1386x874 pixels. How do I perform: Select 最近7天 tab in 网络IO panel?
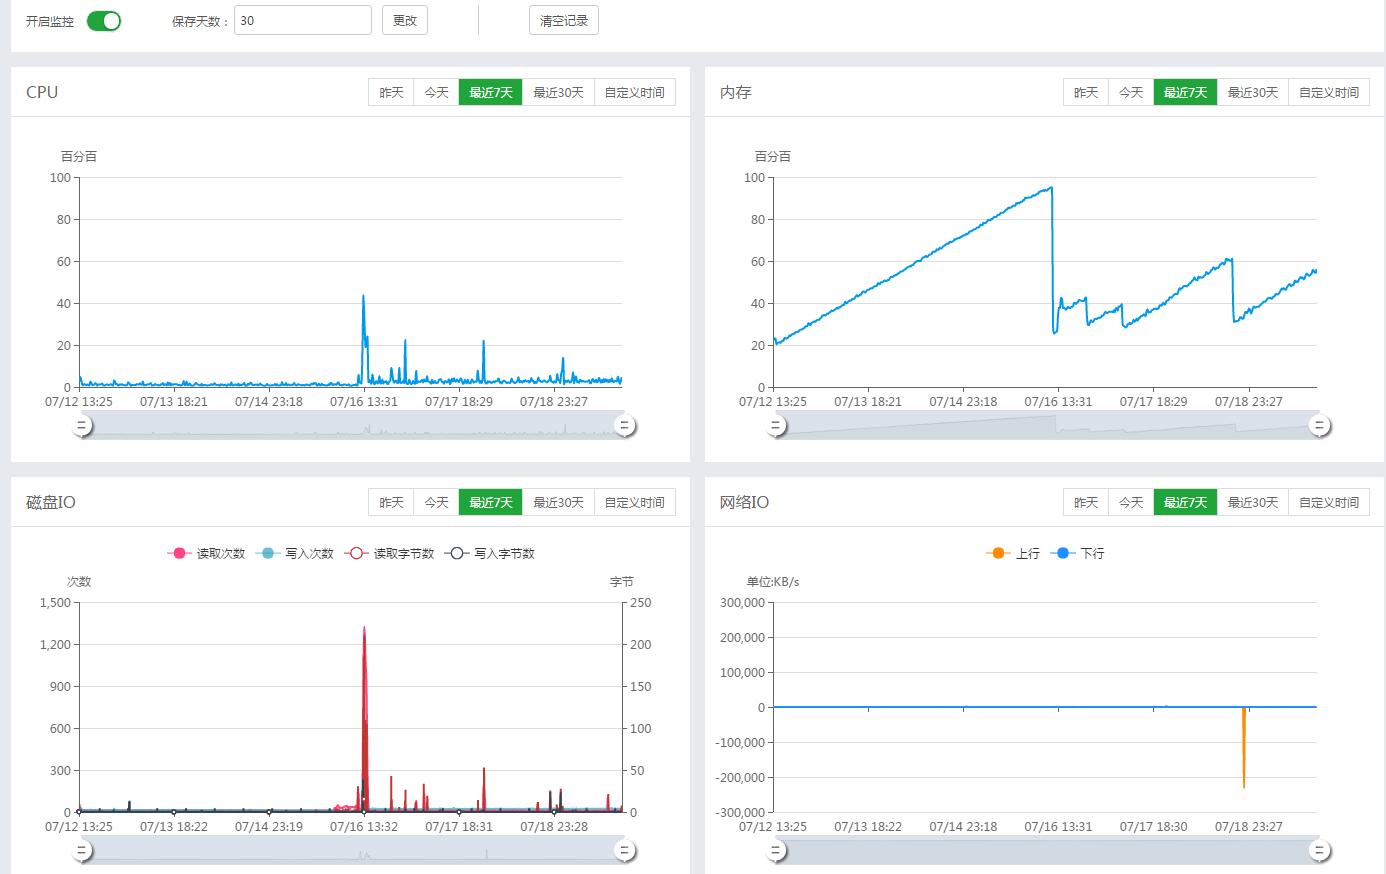tap(1185, 502)
